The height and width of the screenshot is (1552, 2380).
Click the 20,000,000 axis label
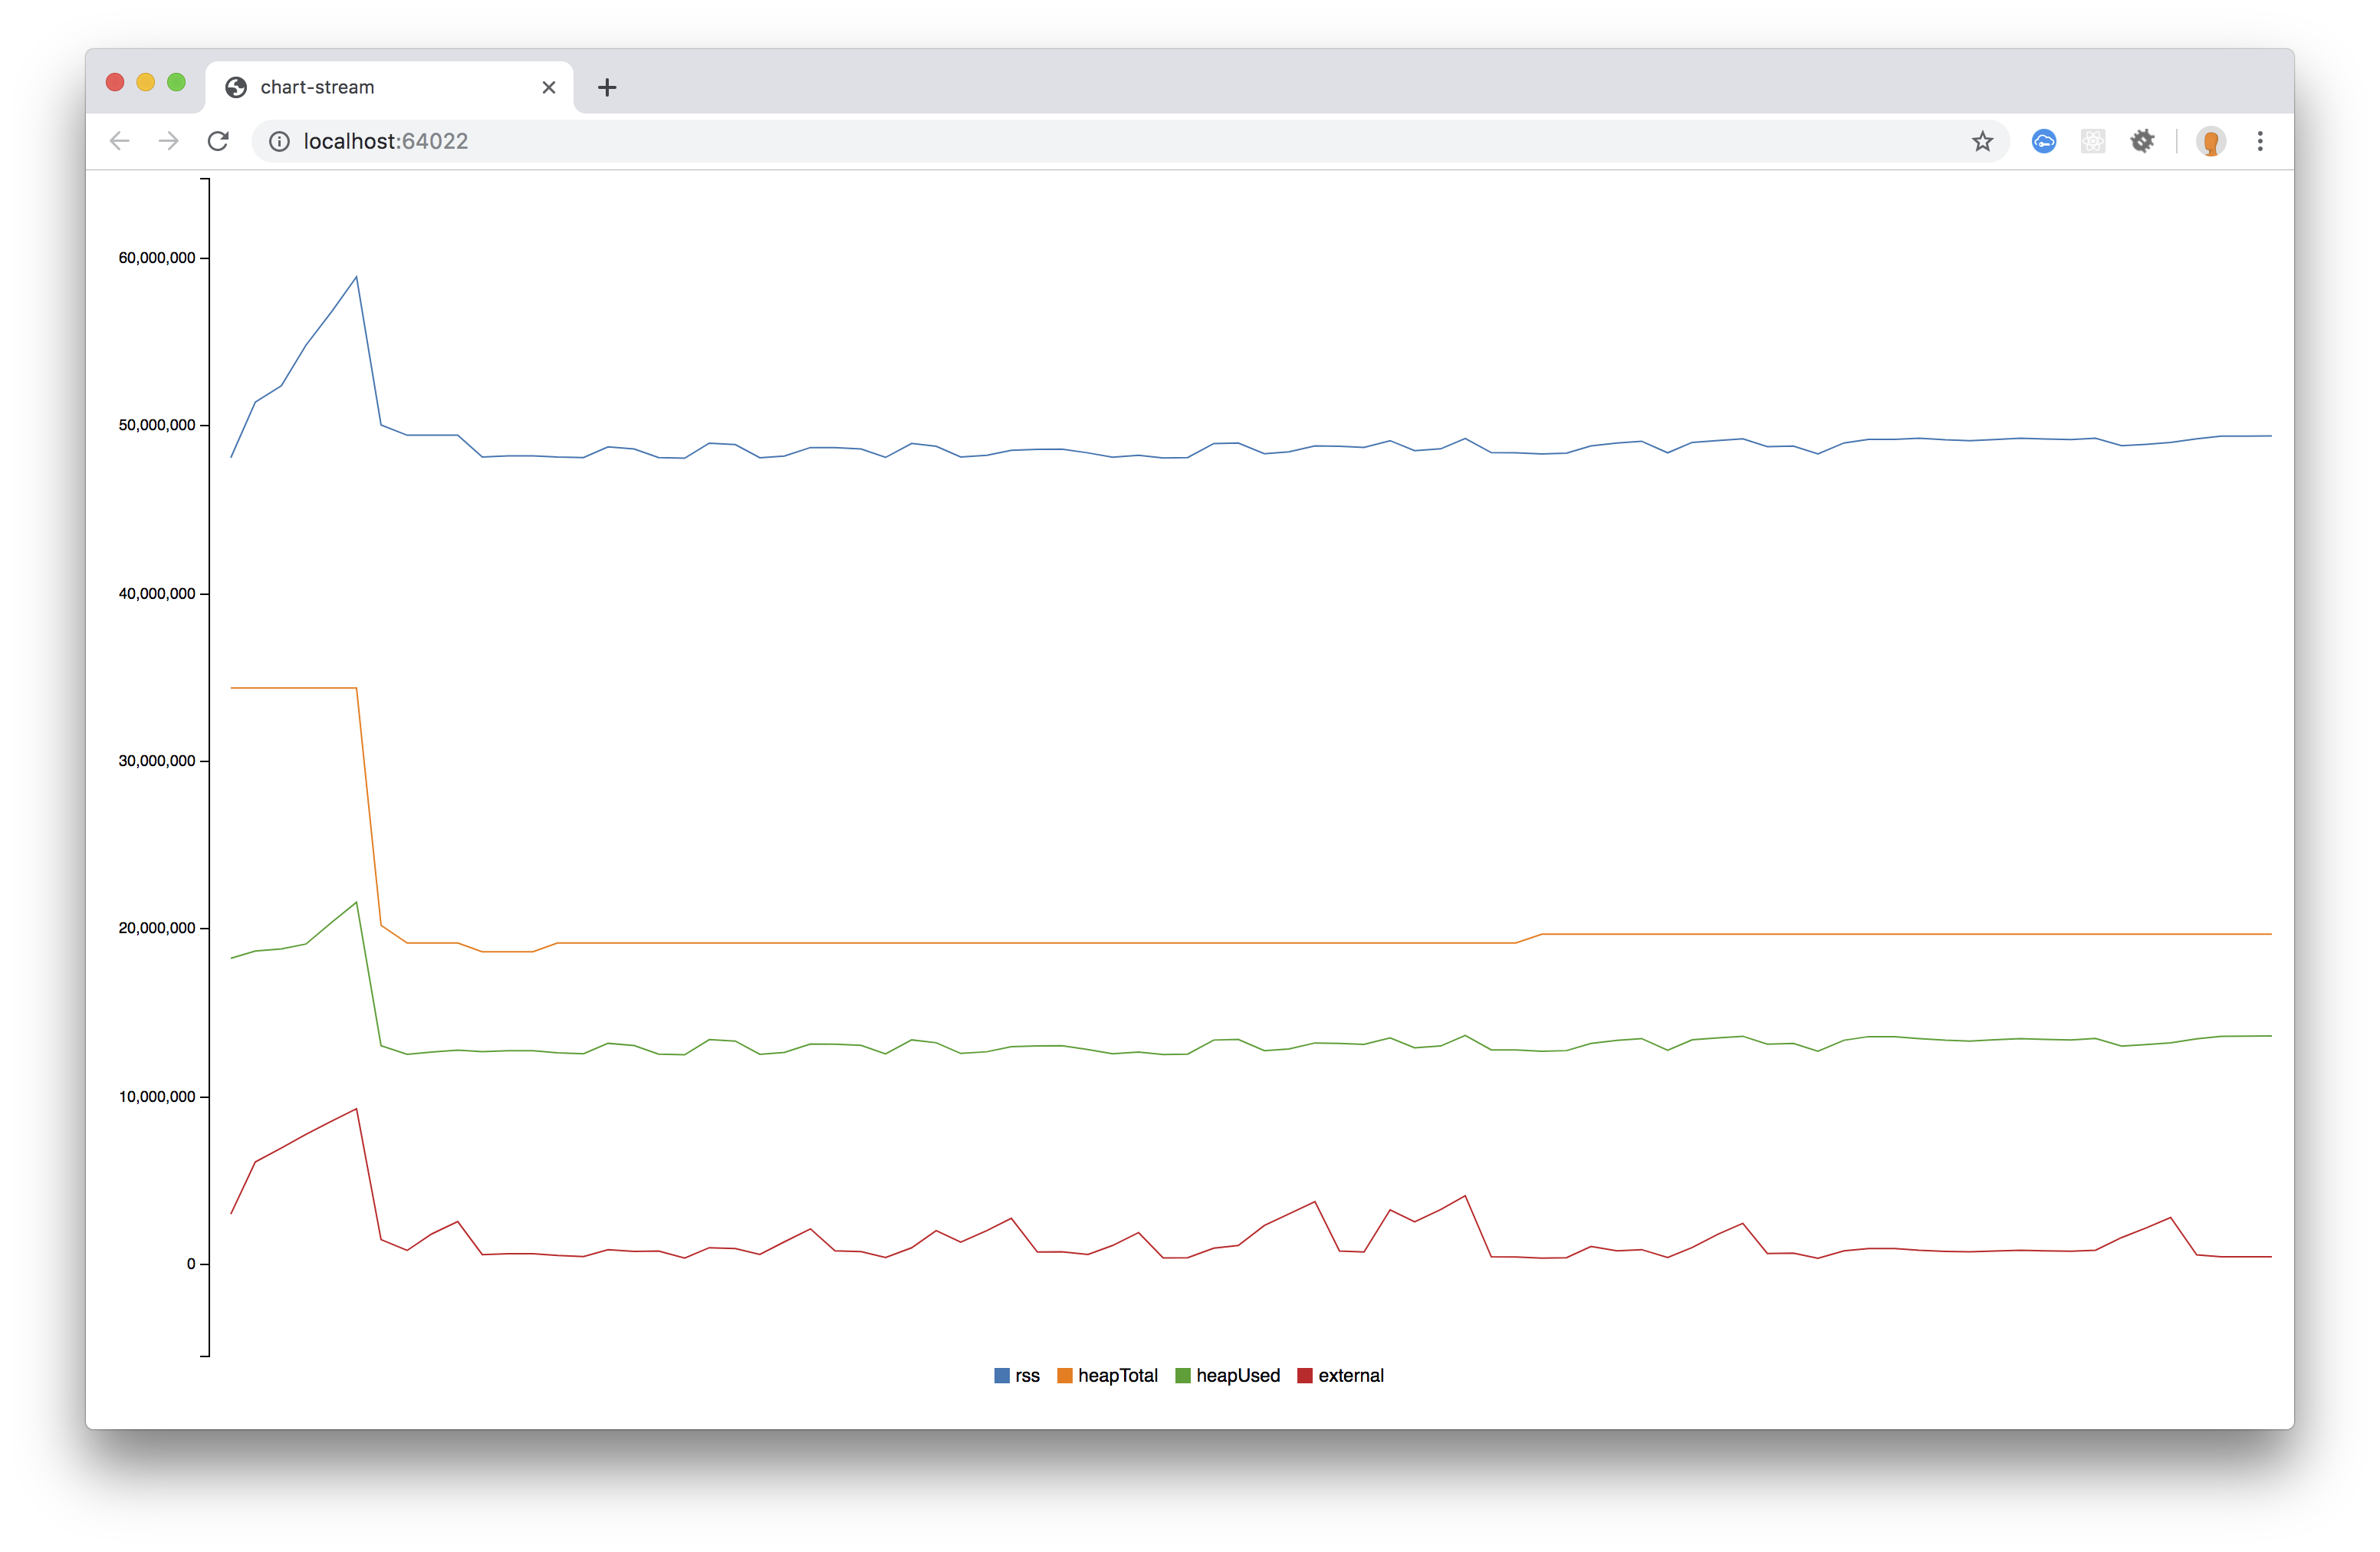157,928
